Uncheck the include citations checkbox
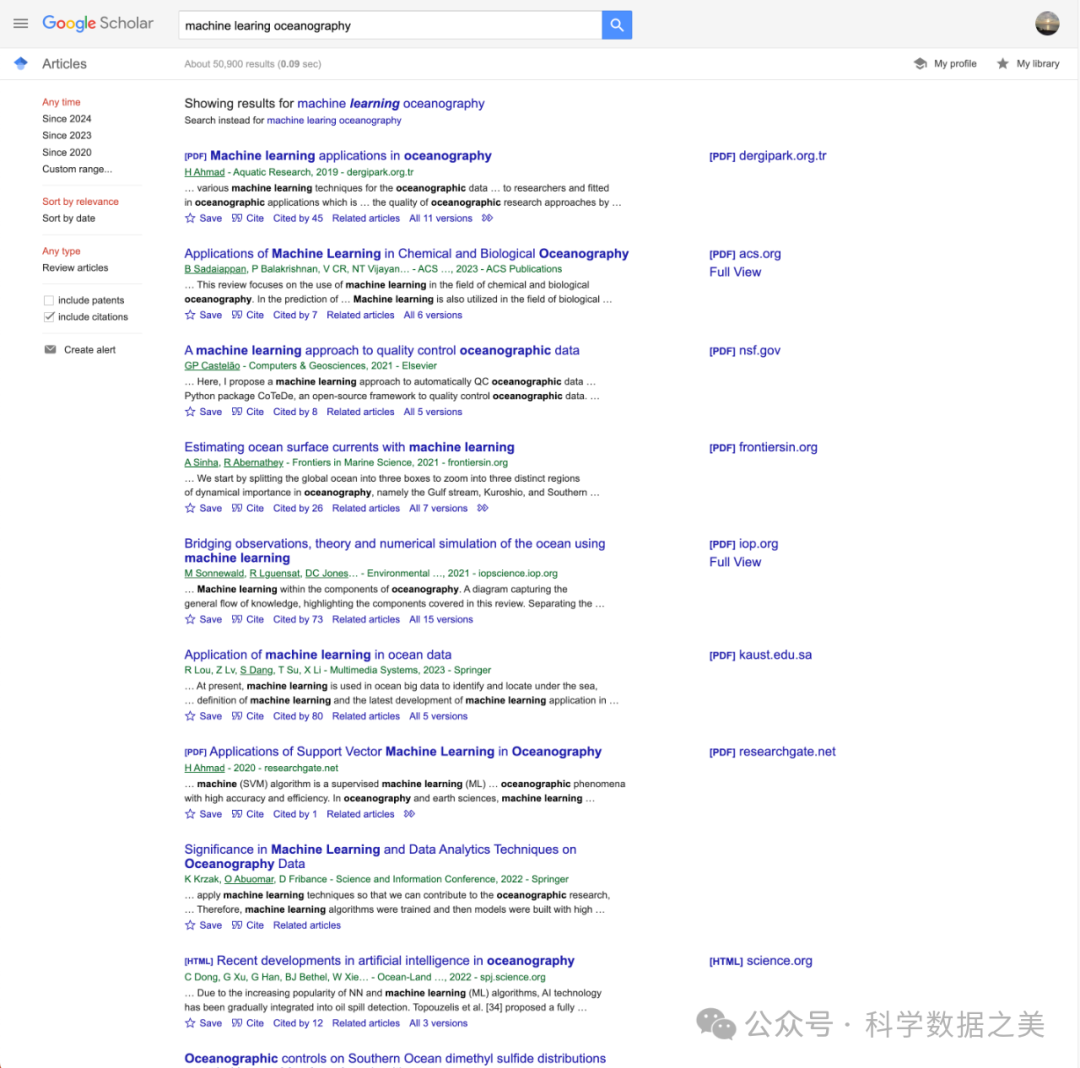This screenshot has height=1068, width=1080. (49, 317)
